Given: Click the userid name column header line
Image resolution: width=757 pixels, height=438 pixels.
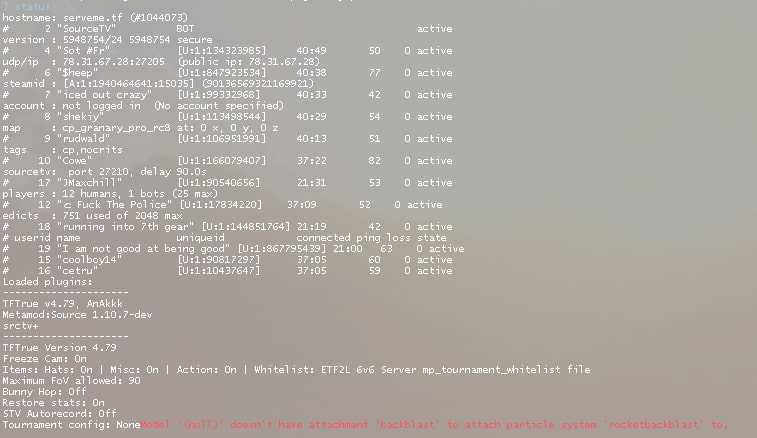Looking at the screenshot, I should 224,238.
